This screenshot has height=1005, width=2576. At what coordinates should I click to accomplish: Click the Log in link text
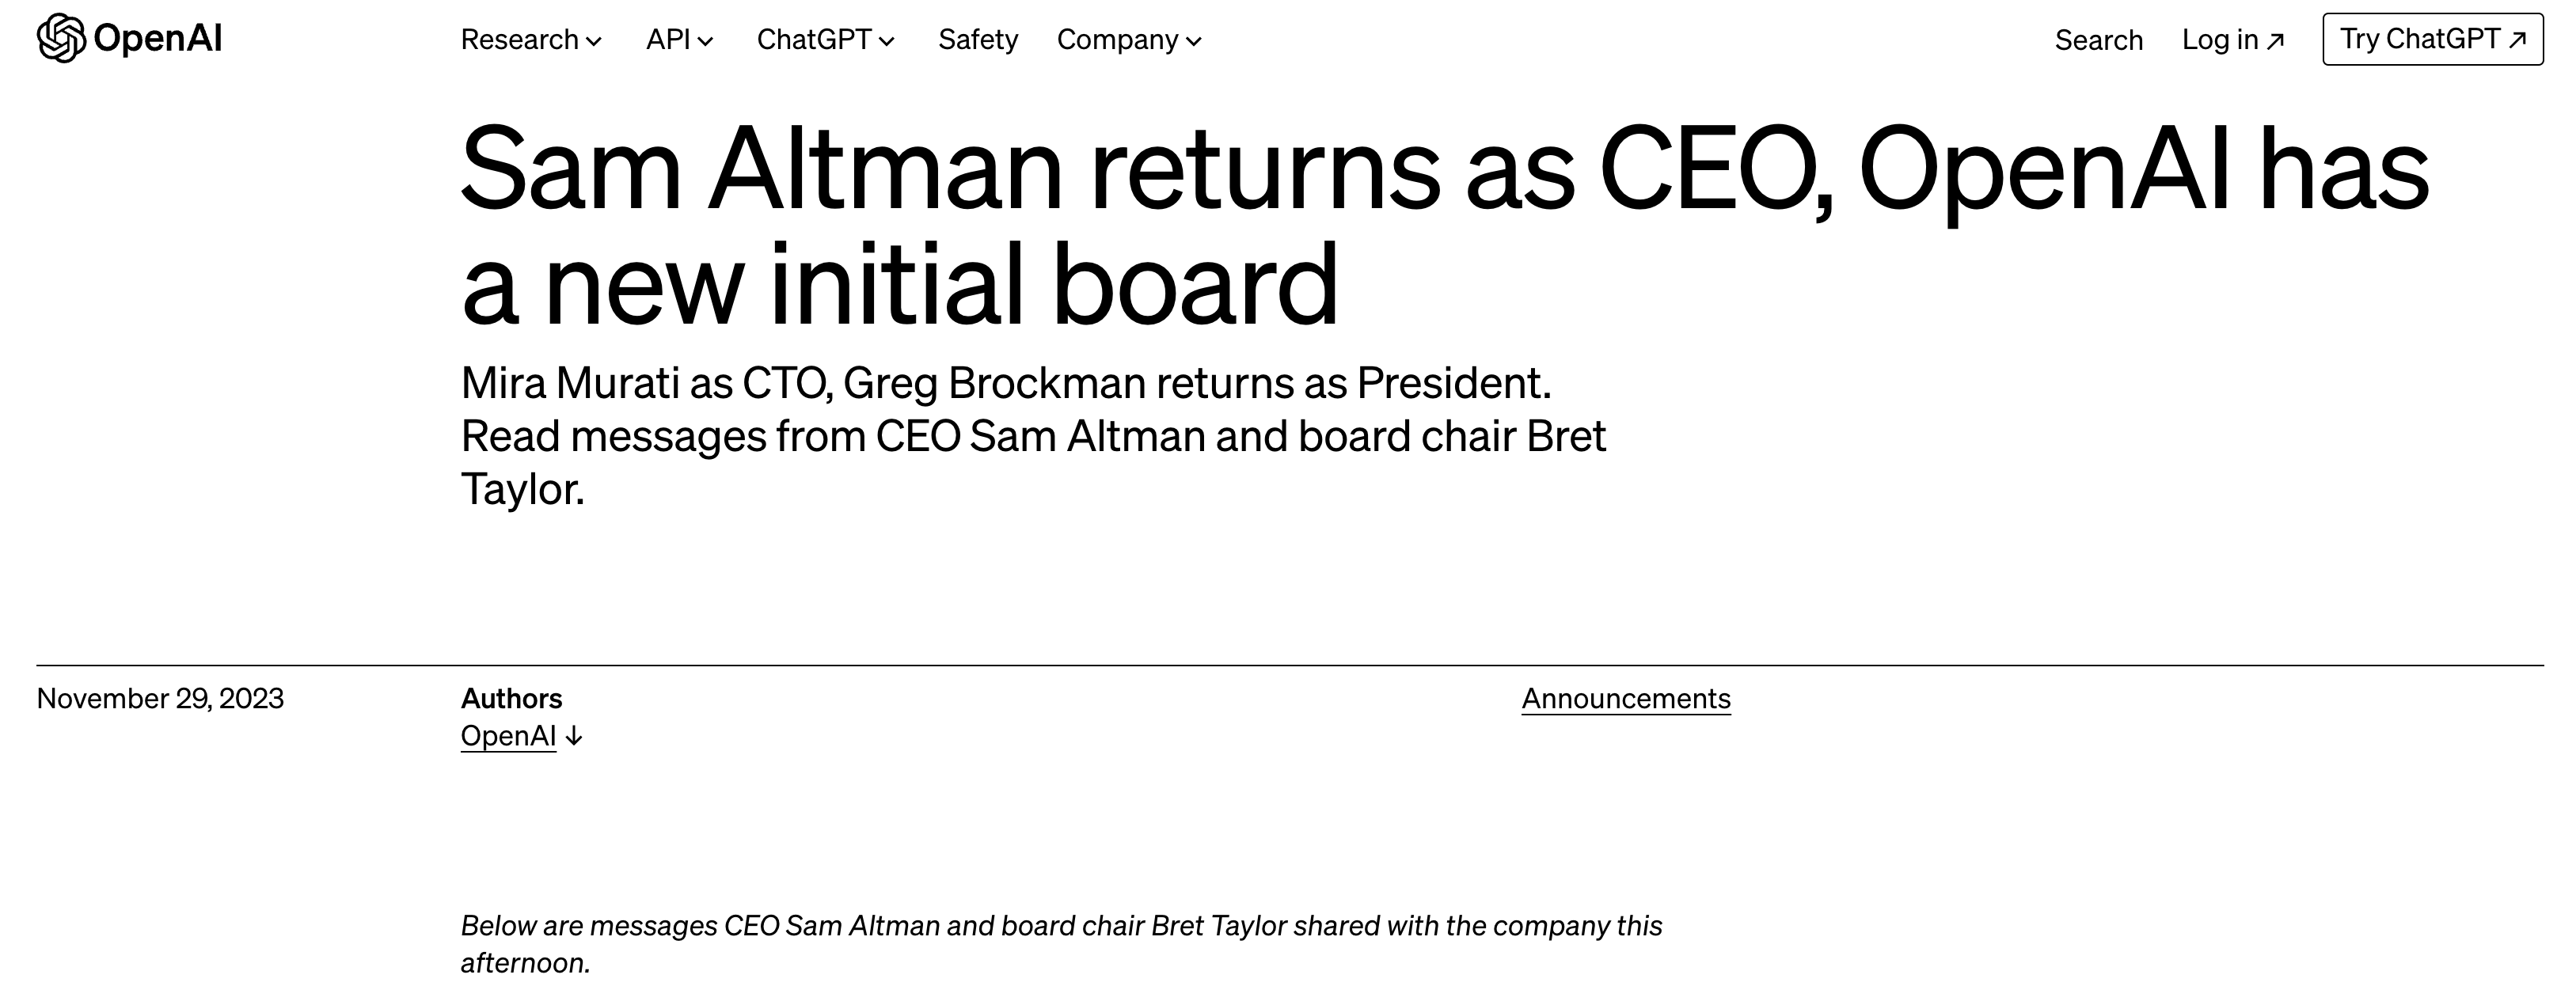2220,40
